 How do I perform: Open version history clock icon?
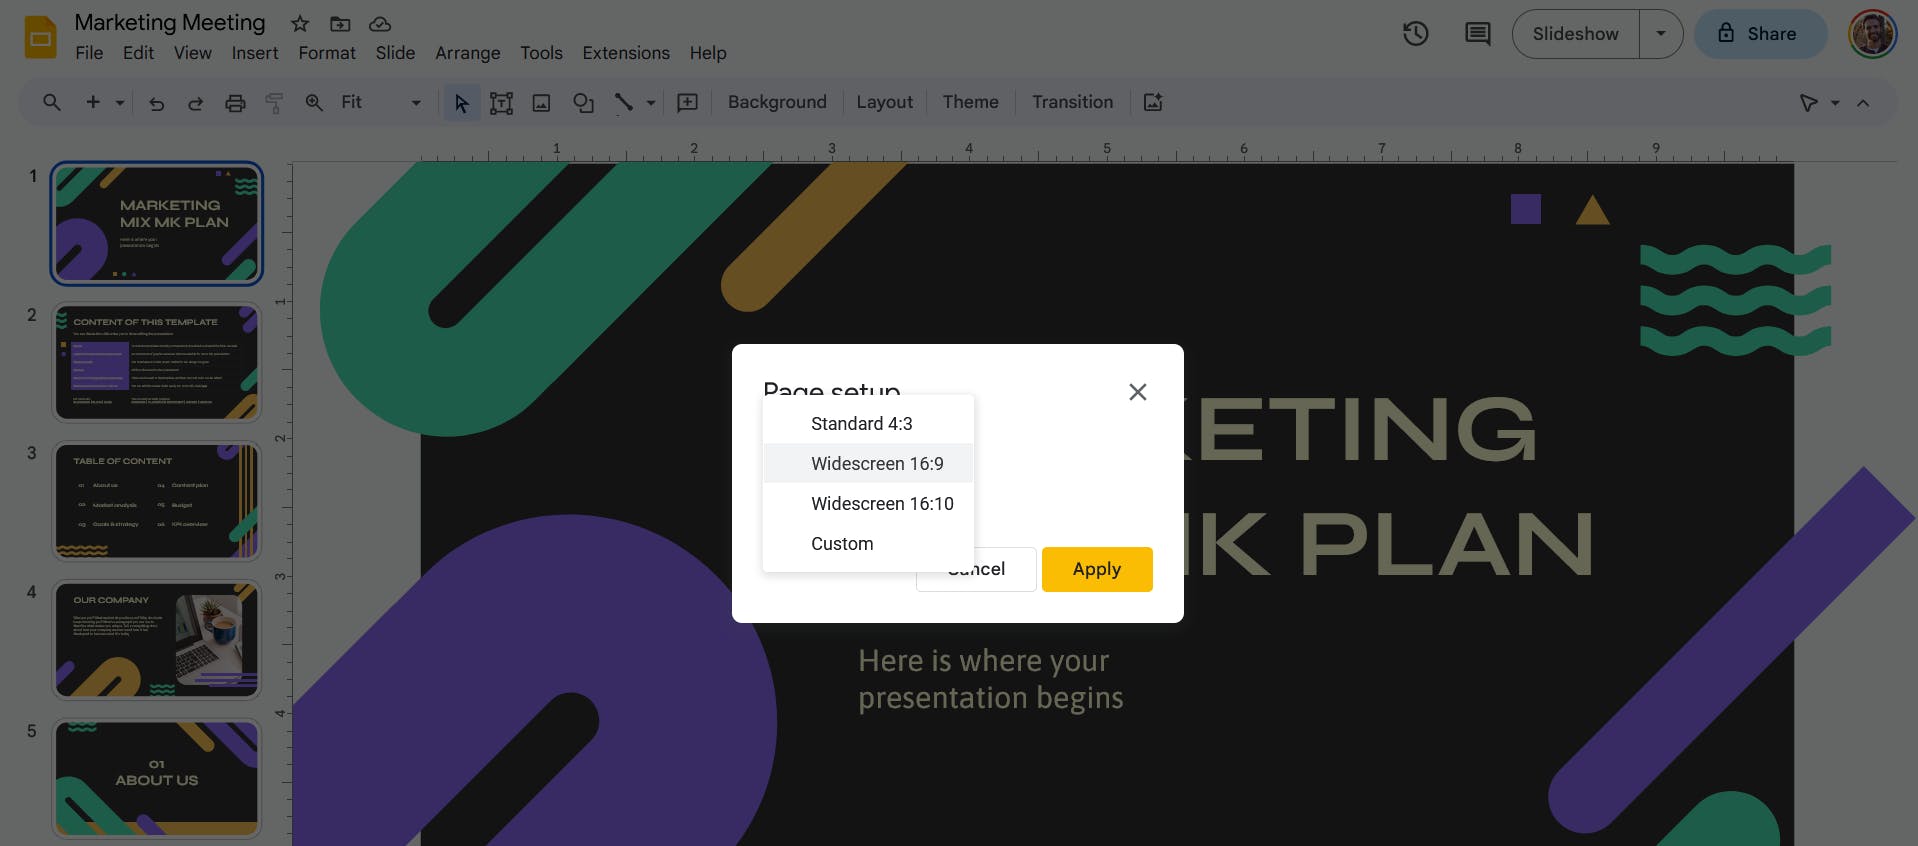tap(1415, 34)
